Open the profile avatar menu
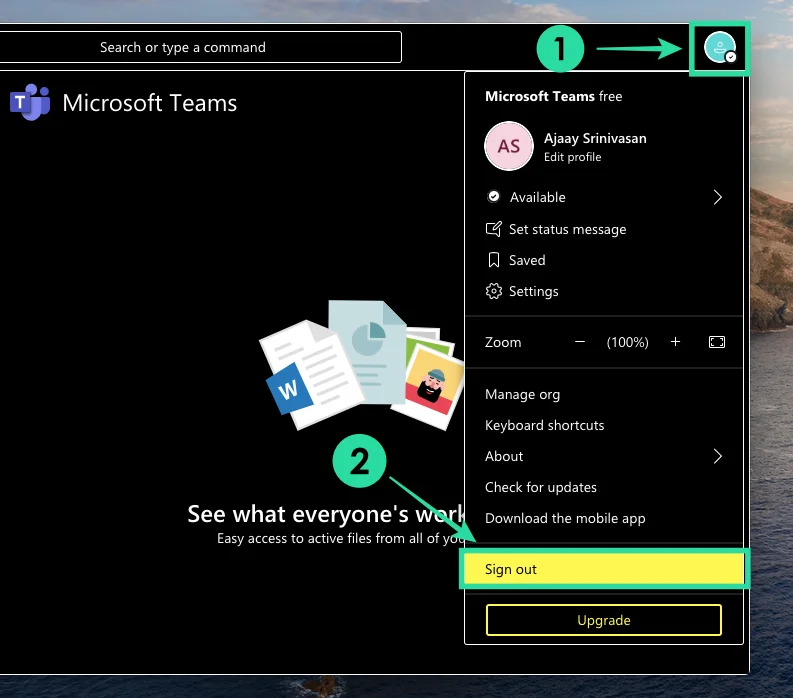This screenshot has height=698, width=793. pos(720,48)
